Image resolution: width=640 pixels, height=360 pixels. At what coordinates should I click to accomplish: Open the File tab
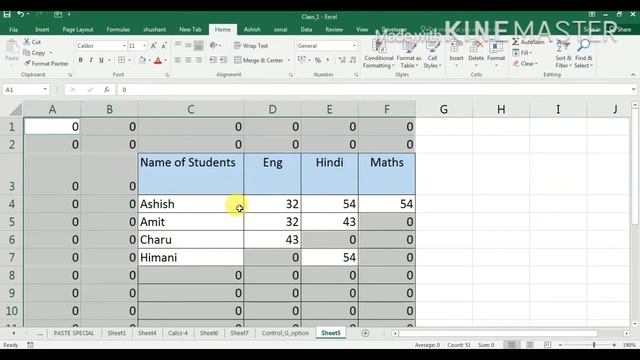point(13,29)
